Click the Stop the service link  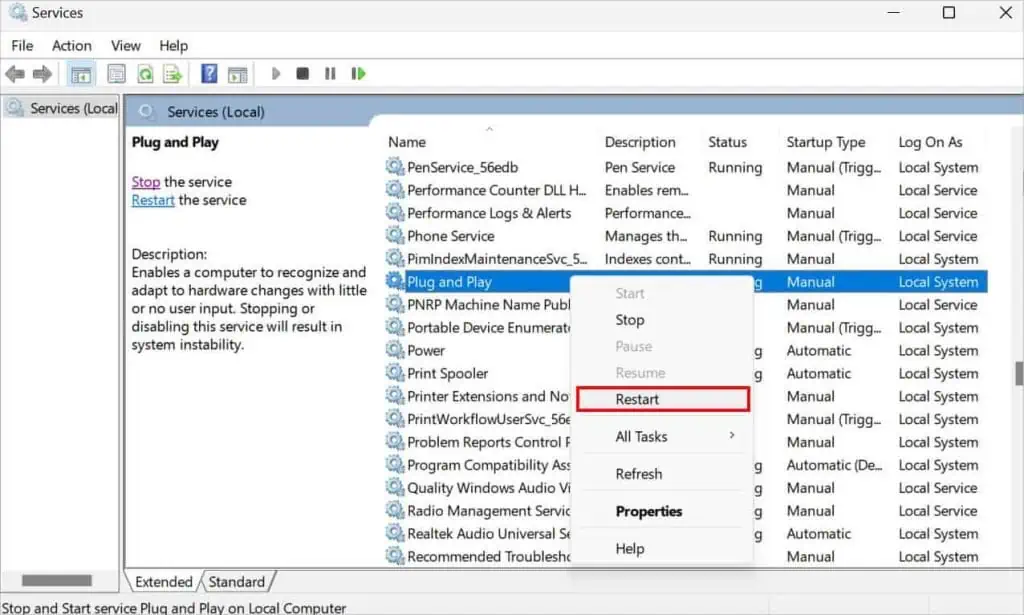point(146,182)
